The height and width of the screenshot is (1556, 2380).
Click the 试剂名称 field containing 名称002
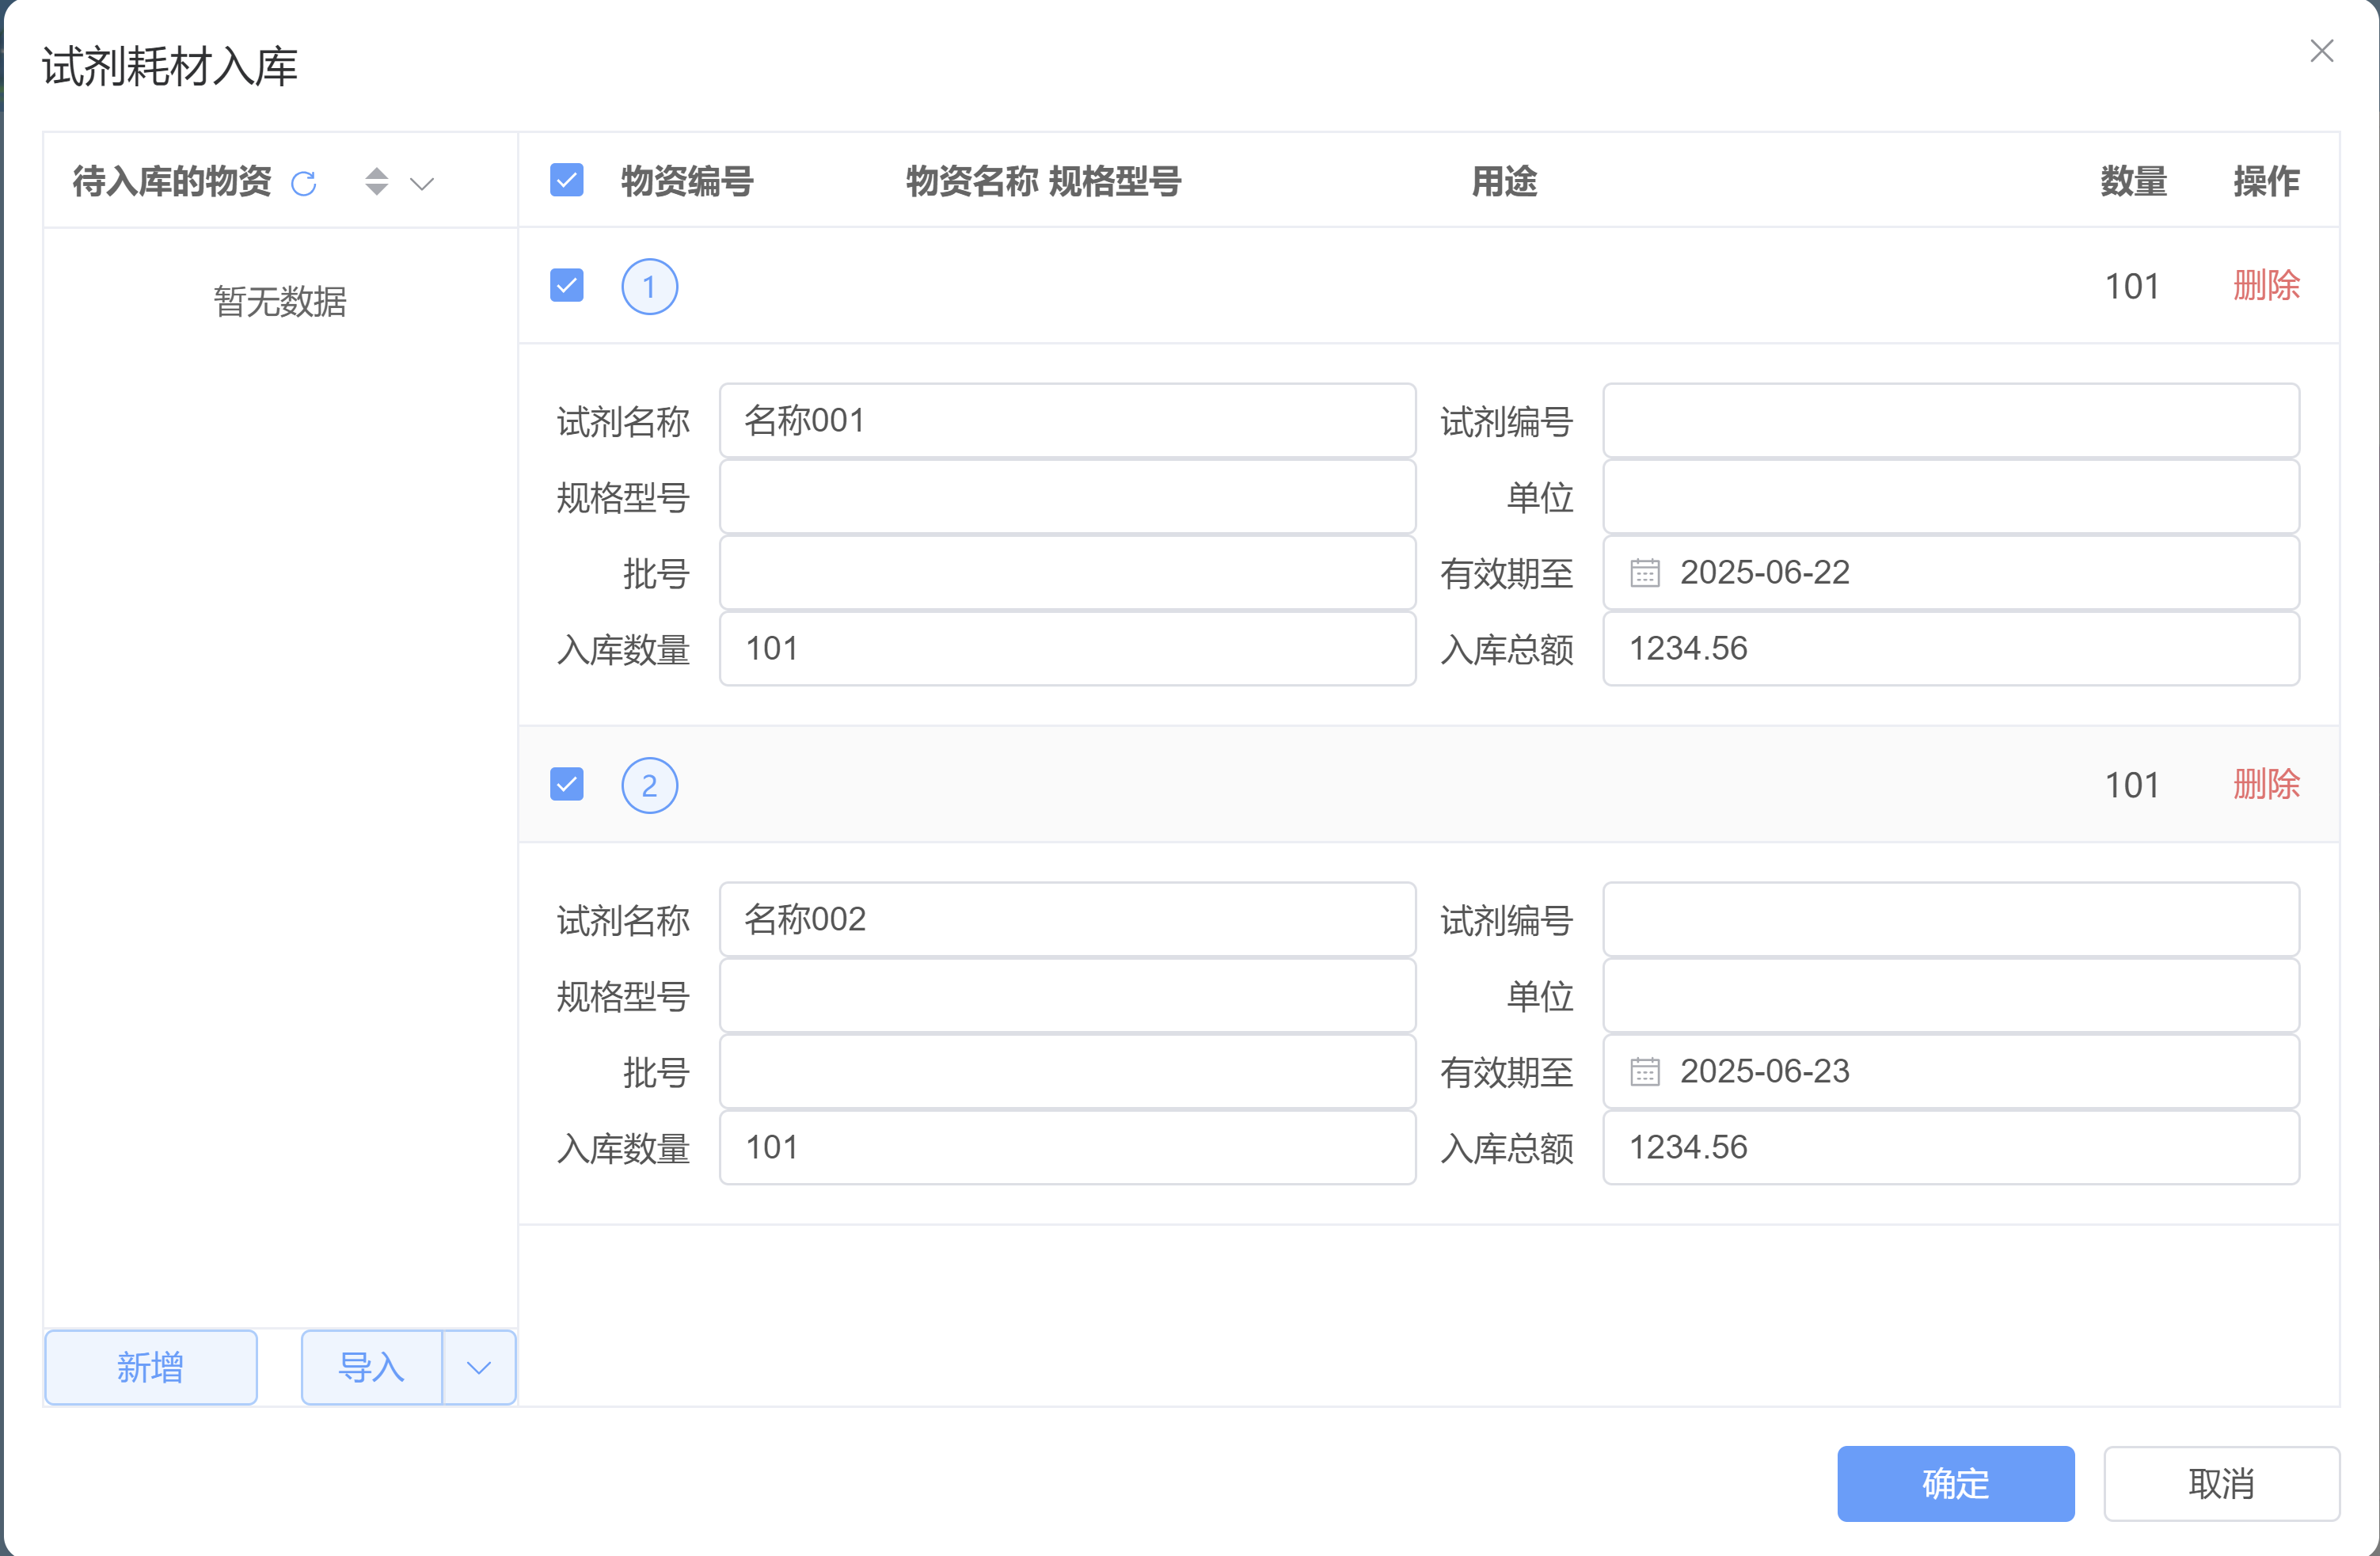(1067, 919)
